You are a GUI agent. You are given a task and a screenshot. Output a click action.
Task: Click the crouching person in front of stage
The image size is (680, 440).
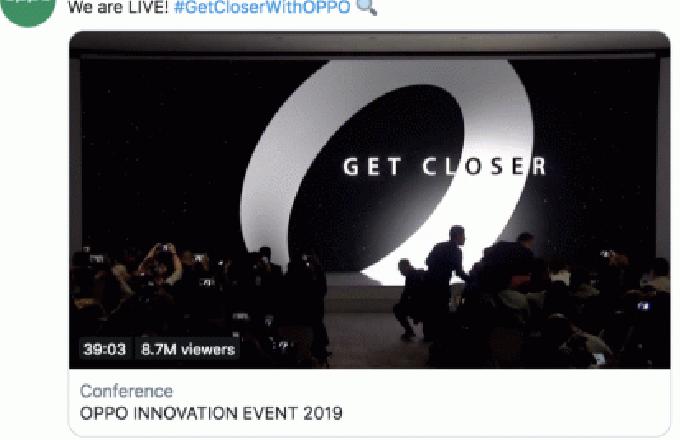[409, 299]
